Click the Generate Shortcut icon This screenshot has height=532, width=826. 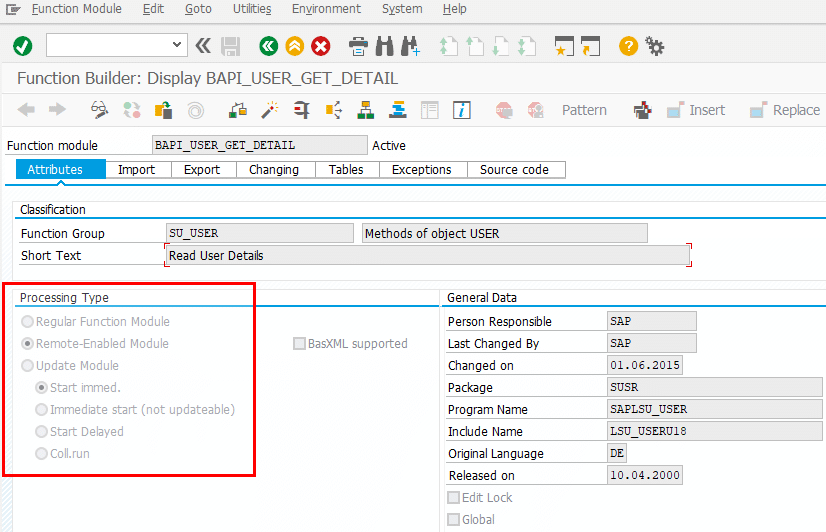pyautogui.click(x=591, y=46)
